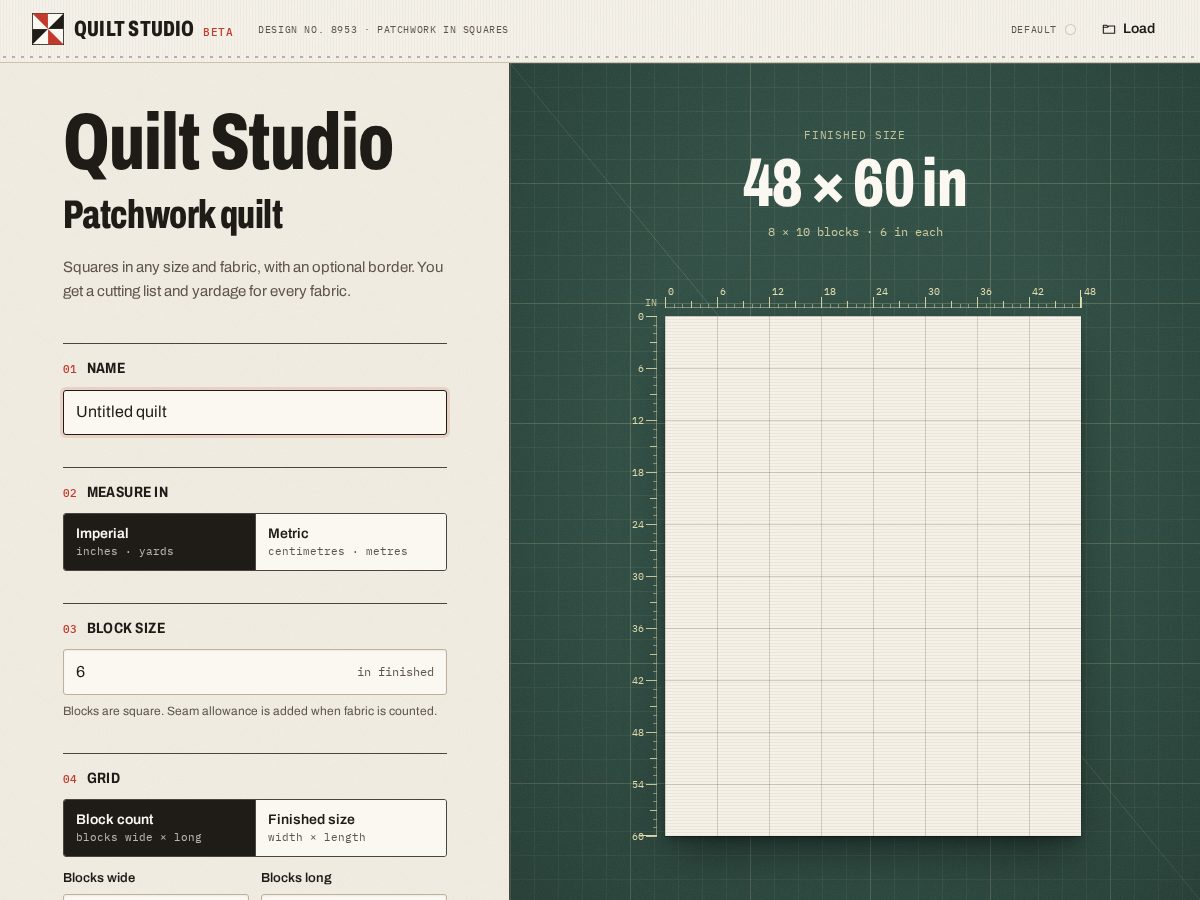The height and width of the screenshot is (900, 1200).
Task: Click the 48 × 60 in finished size heading
Action: [855, 184]
